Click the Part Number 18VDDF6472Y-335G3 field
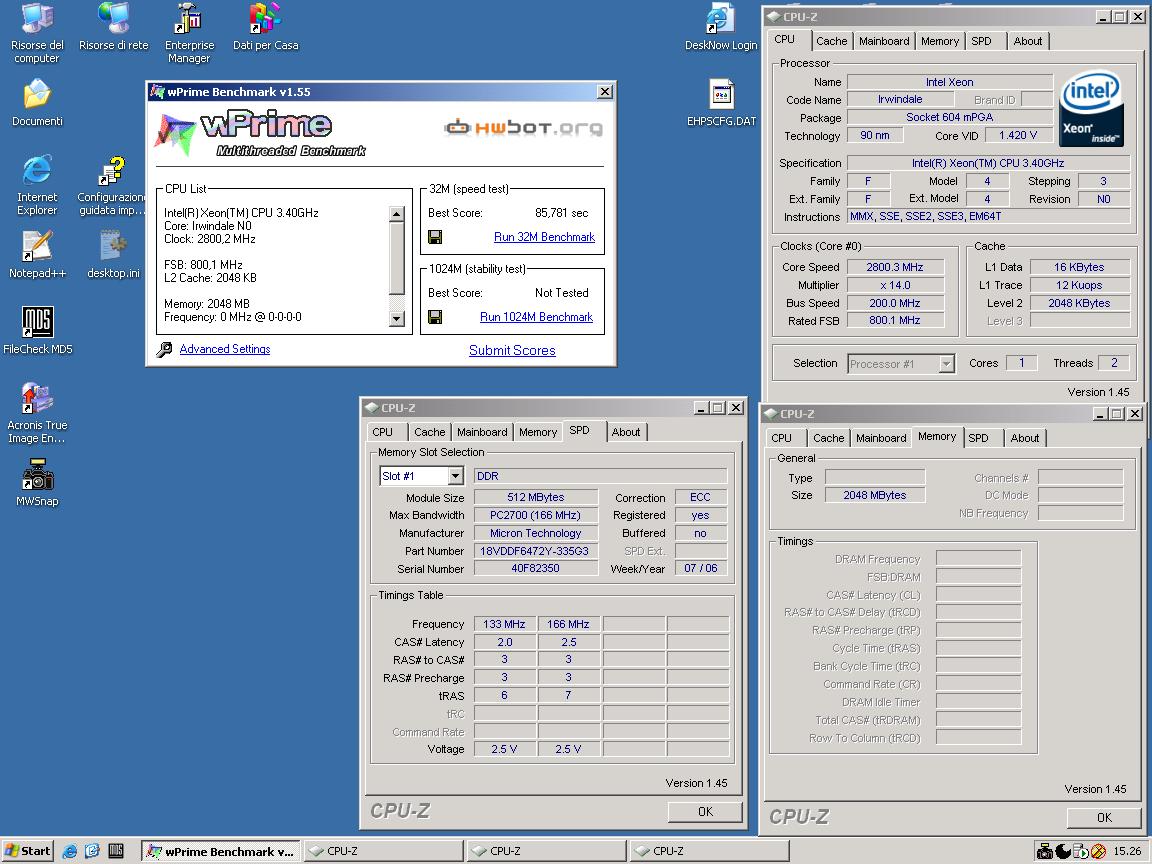This screenshot has height=864, width=1152. 535,551
